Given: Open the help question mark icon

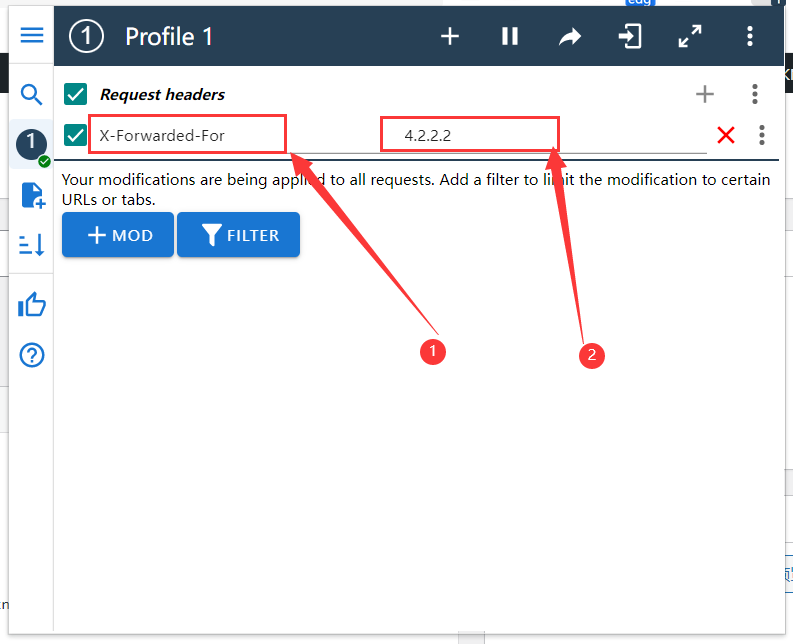Looking at the screenshot, I should pos(32,354).
